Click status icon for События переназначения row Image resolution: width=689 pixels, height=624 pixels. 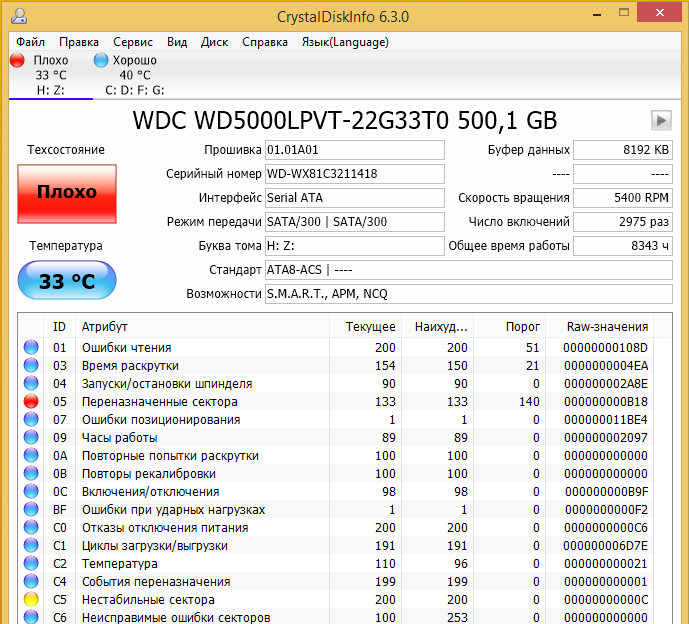[x=31, y=581]
